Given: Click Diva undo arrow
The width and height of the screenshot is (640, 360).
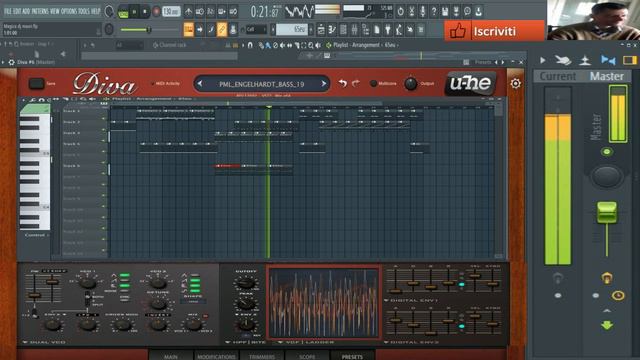Looking at the screenshot, I should [342, 83].
